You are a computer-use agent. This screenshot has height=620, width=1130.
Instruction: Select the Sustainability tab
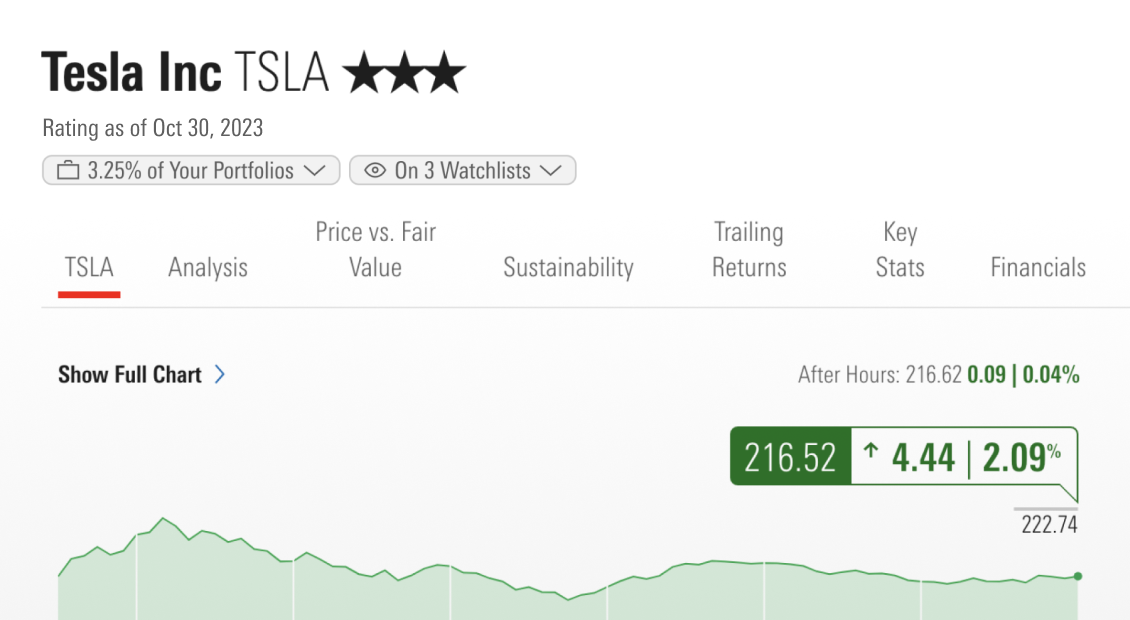(568, 268)
